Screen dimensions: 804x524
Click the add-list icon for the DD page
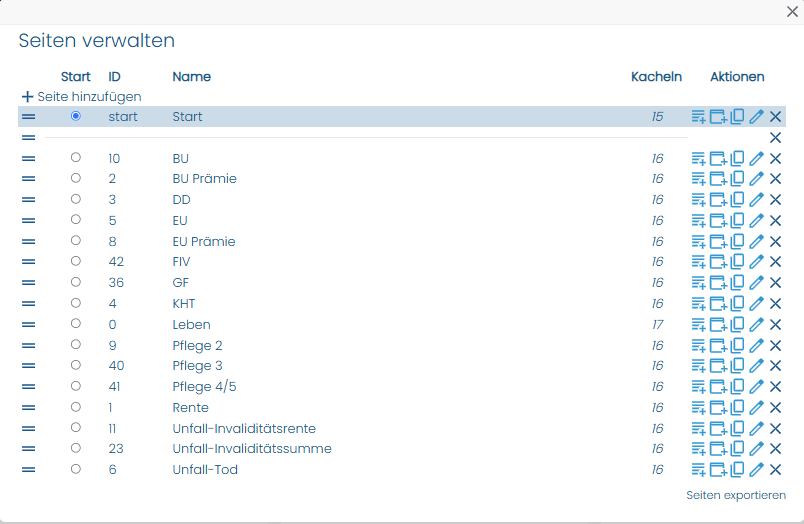pyautogui.click(x=698, y=199)
